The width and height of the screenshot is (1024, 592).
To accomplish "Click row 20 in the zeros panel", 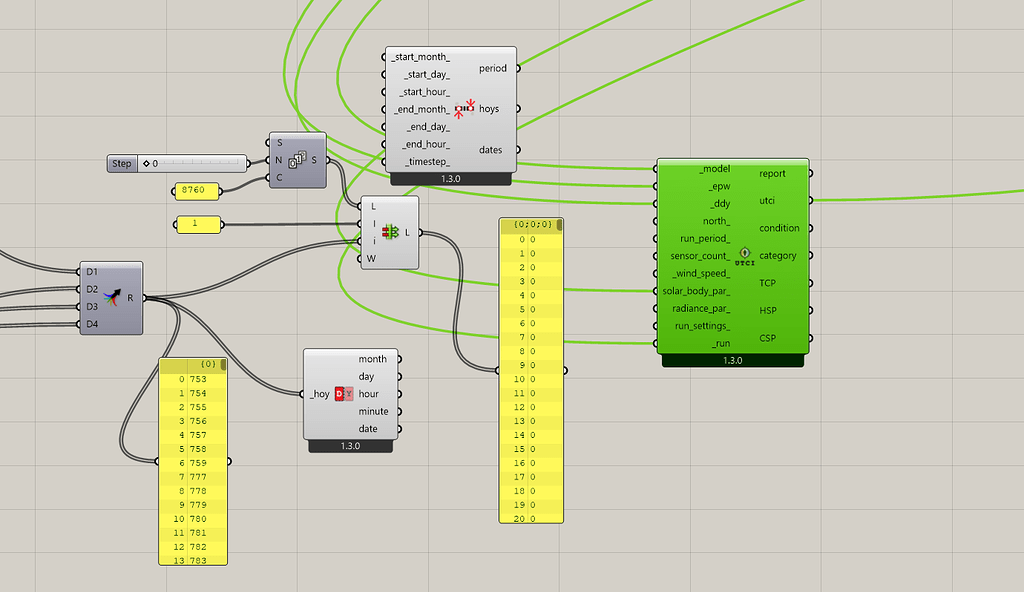I will tap(531, 519).
